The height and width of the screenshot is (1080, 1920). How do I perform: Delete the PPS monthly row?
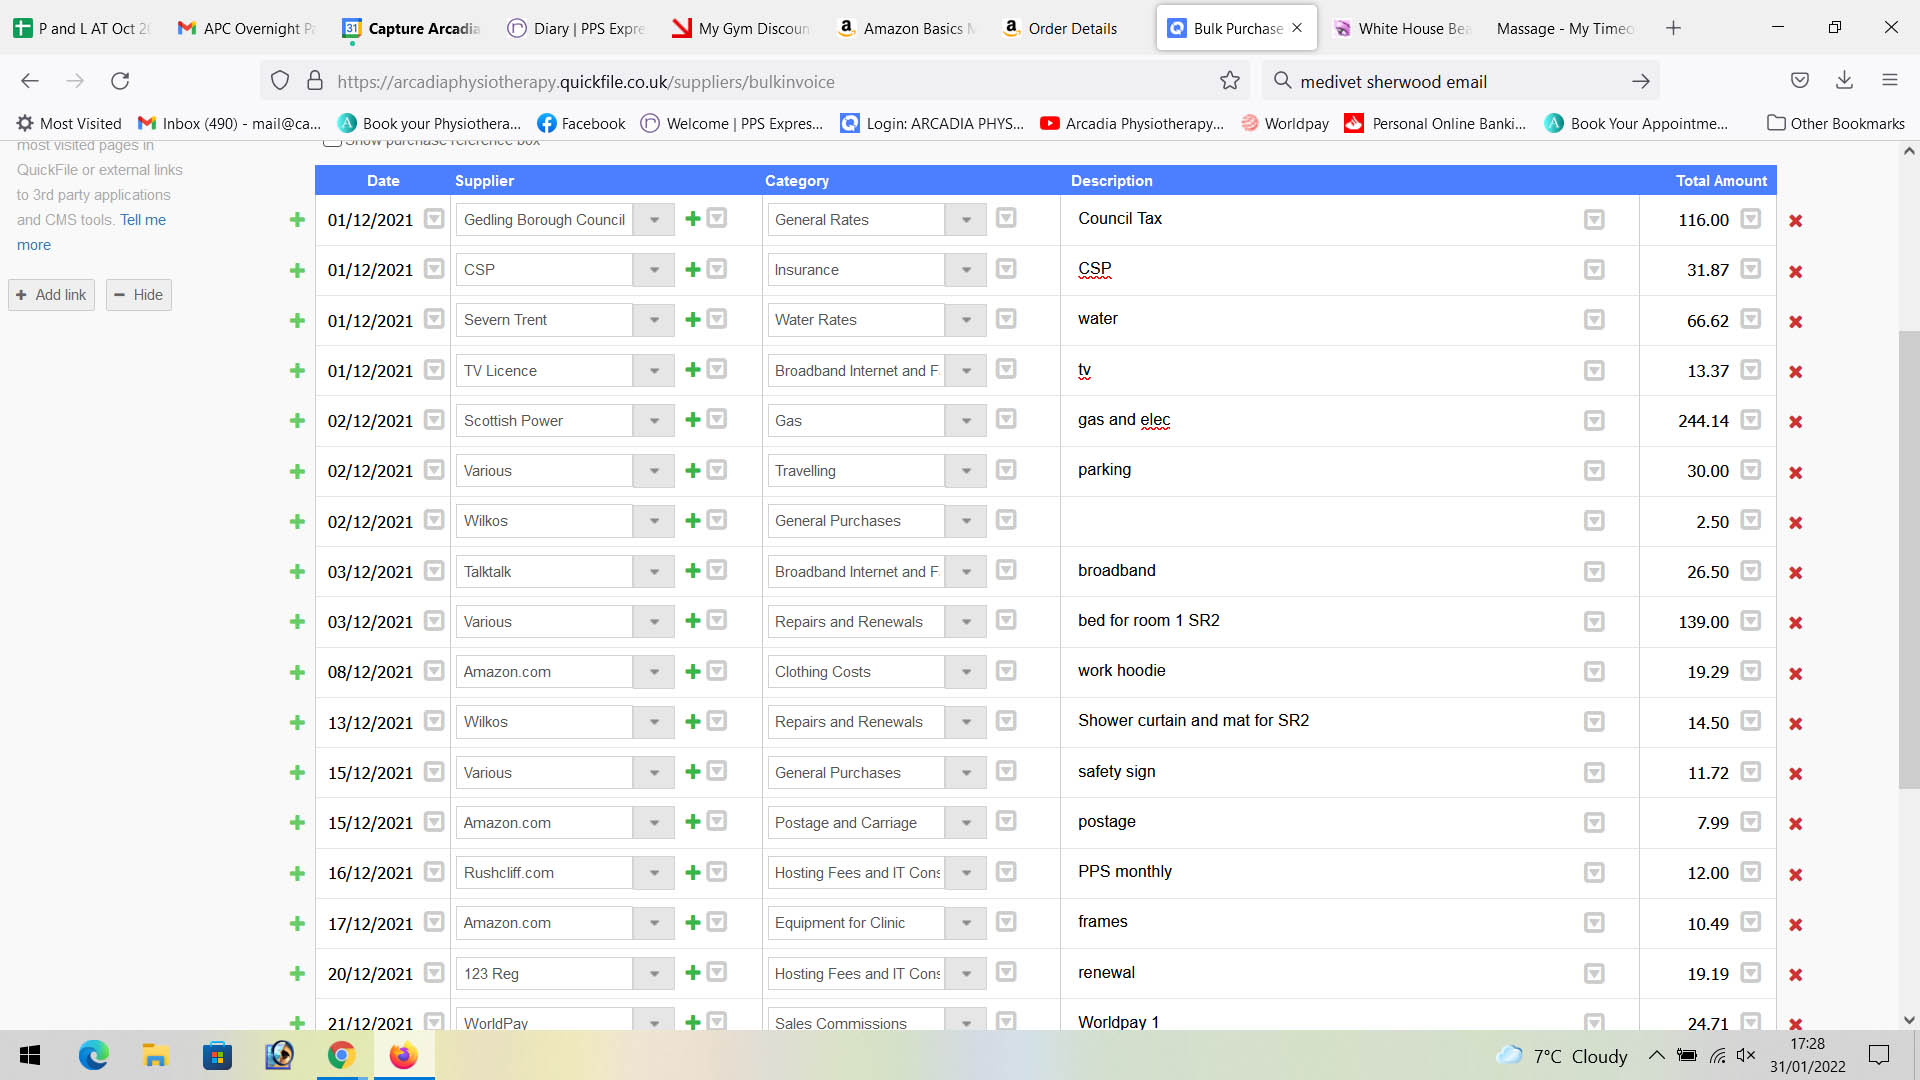pyautogui.click(x=1796, y=874)
